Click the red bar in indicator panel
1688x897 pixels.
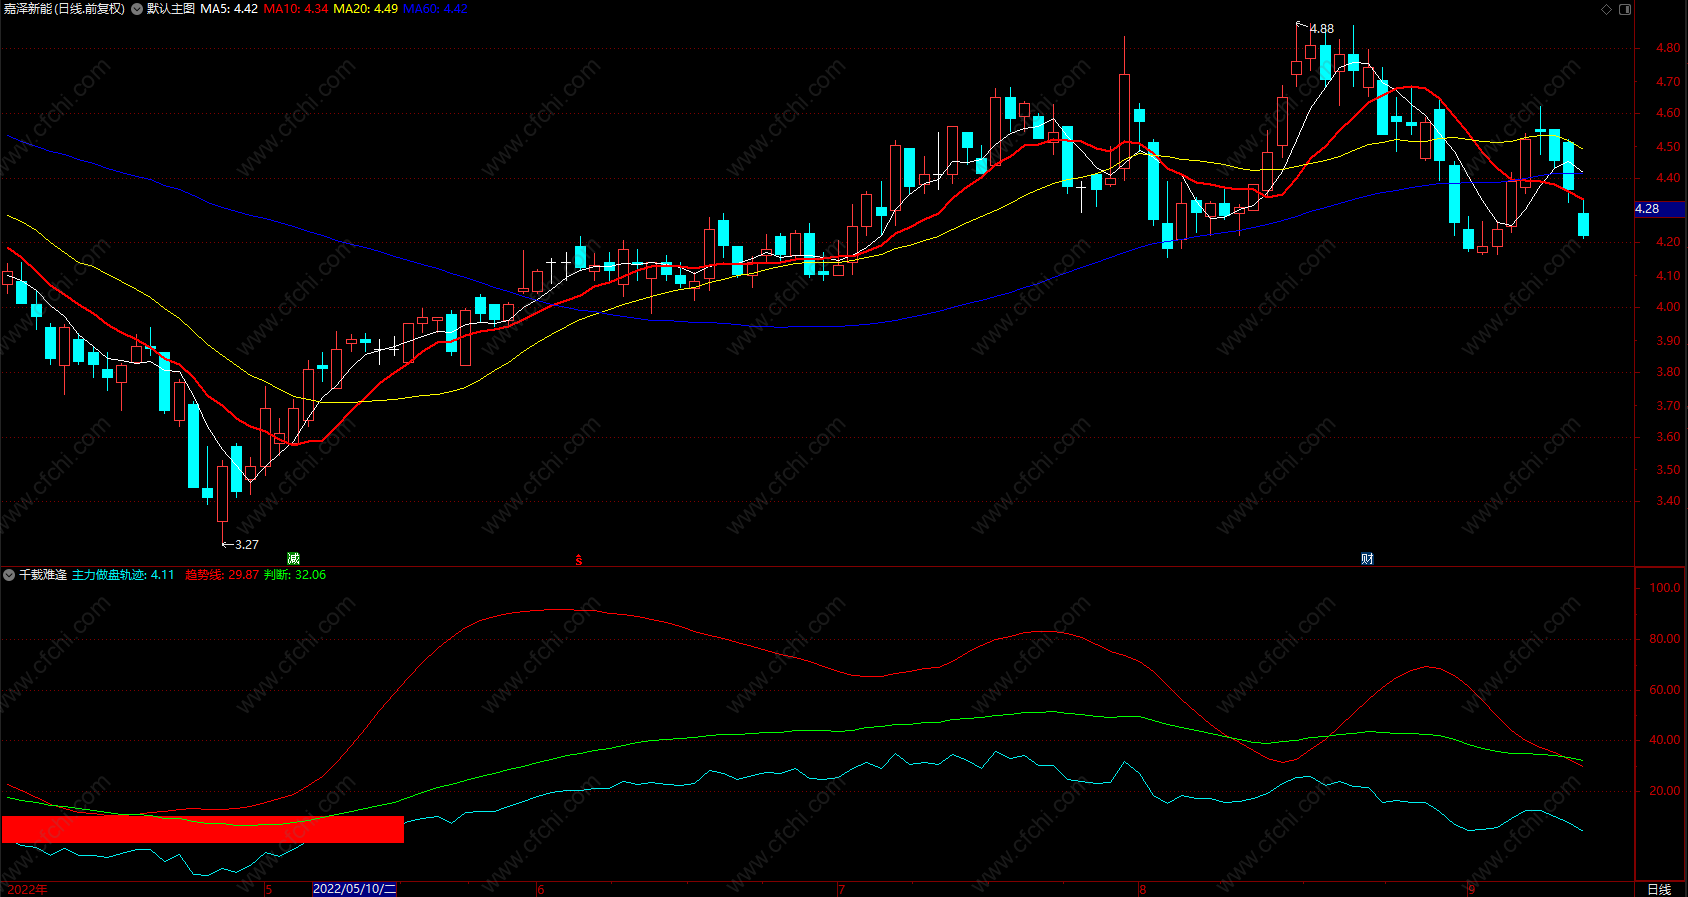pos(203,830)
